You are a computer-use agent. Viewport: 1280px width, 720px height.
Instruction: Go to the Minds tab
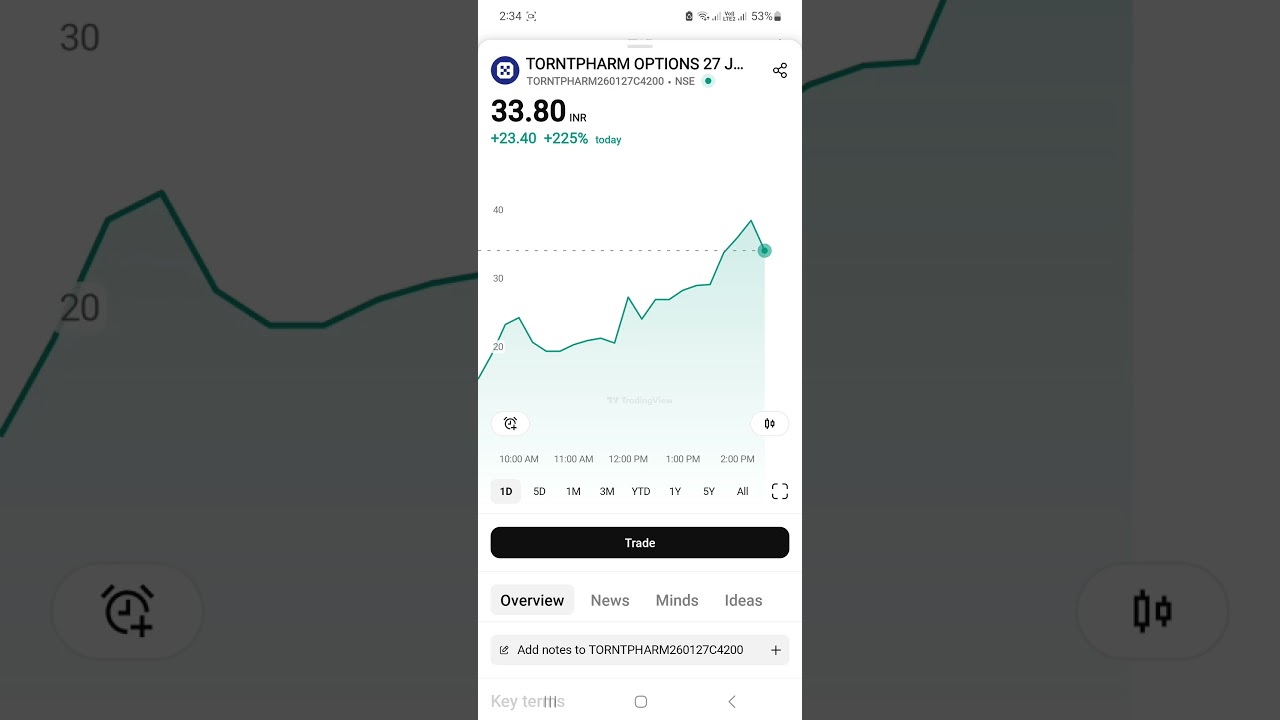(677, 600)
